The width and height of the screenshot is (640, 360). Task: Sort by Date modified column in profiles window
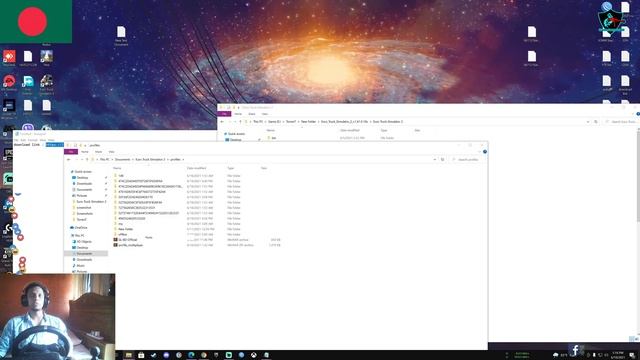coord(196,168)
